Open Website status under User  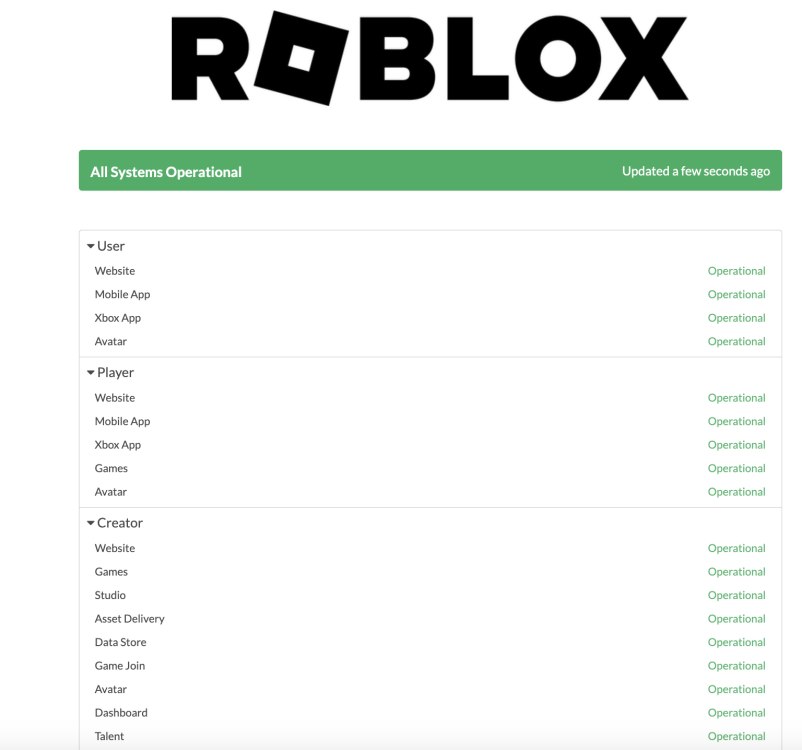coord(115,270)
